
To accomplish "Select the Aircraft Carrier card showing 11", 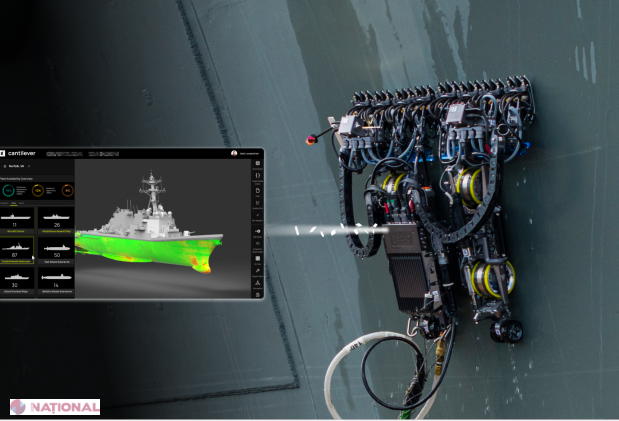I will (x=18, y=220).
